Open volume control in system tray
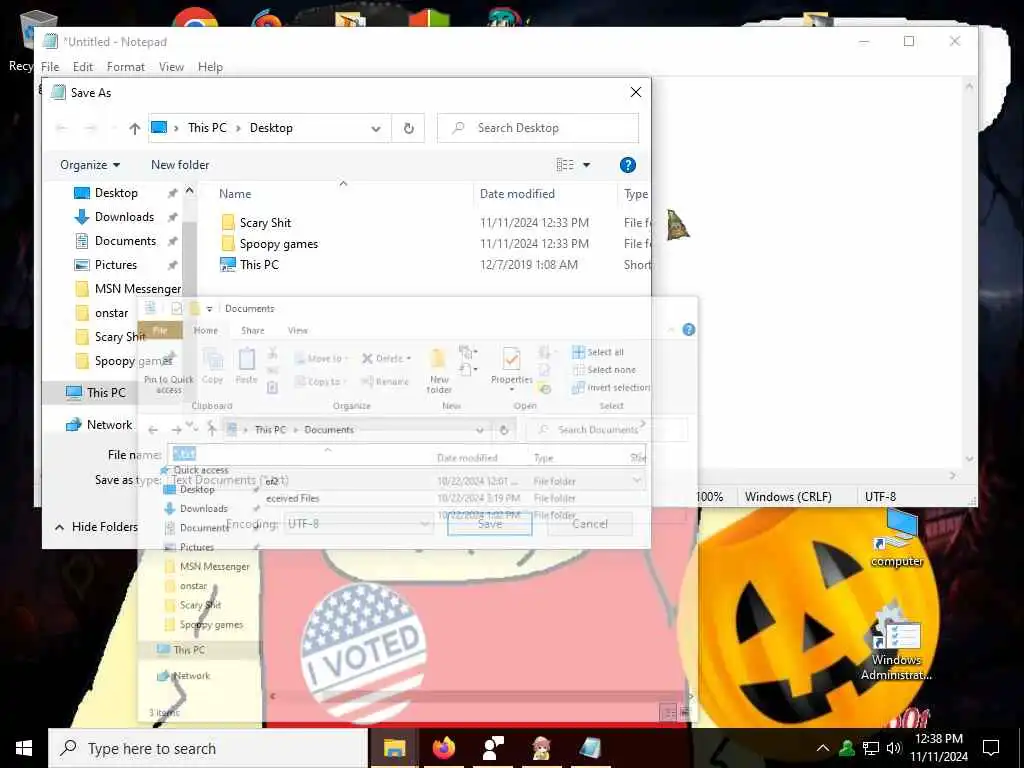The image size is (1024, 768). pyautogui.click(x=894, y=748)
